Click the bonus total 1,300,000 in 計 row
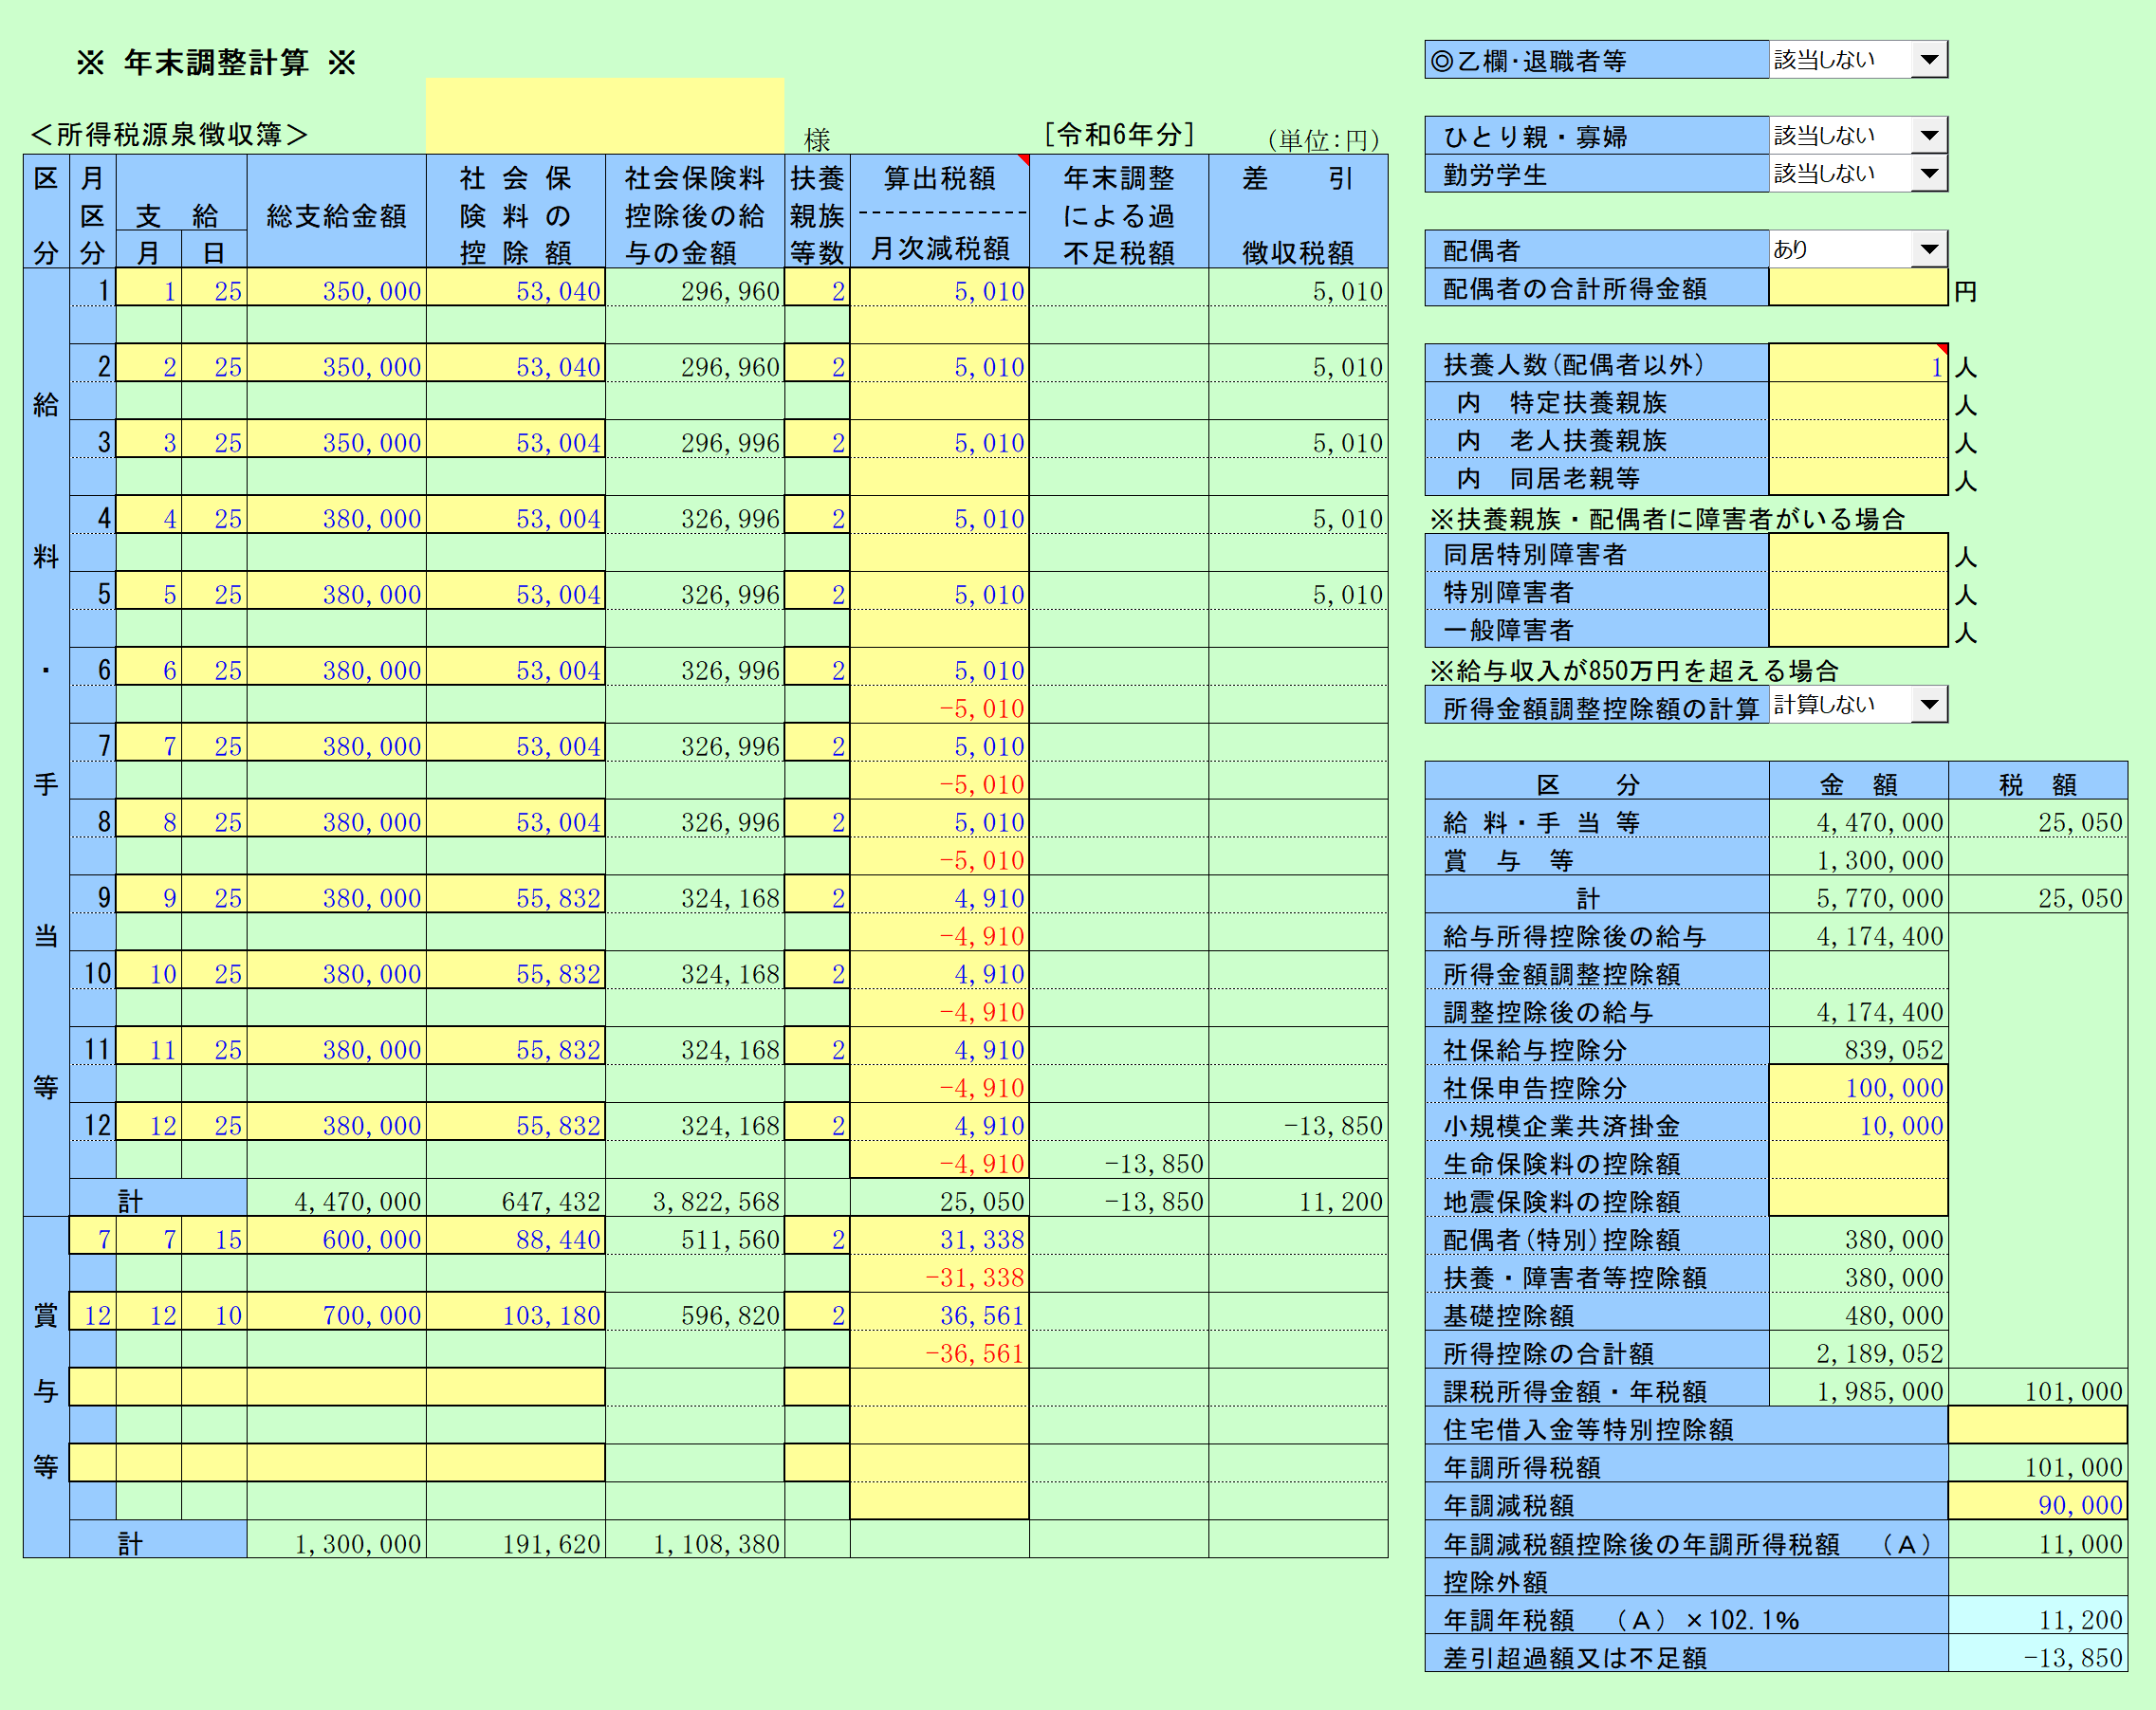Viewport: 2156px width, 1710px height. (336, 1541)
